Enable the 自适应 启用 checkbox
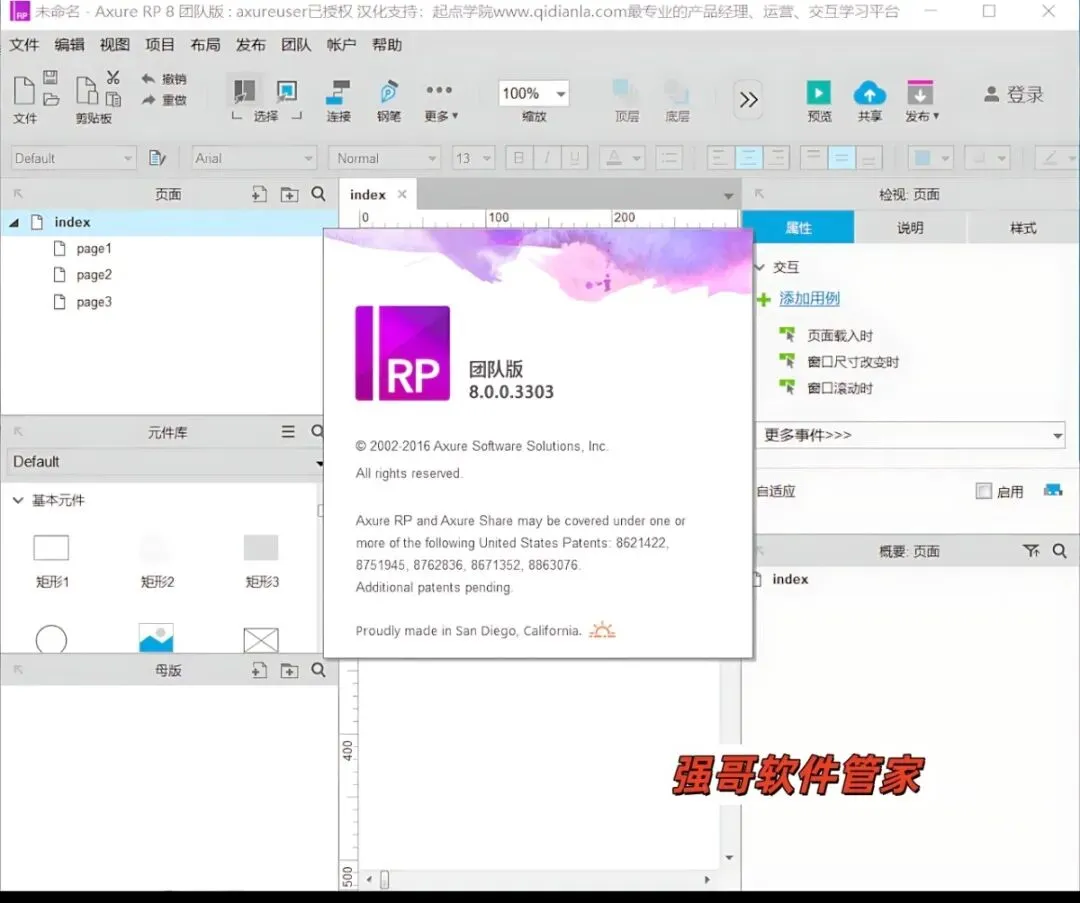The height and width of the screenshot is (903, 1080). click(x=984, y=491)
